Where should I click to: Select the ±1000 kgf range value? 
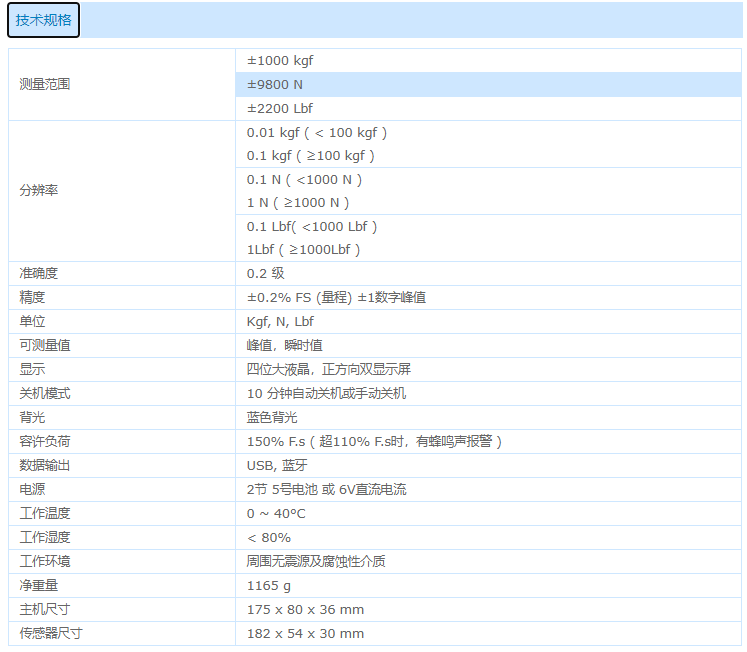tap(280, 61)
